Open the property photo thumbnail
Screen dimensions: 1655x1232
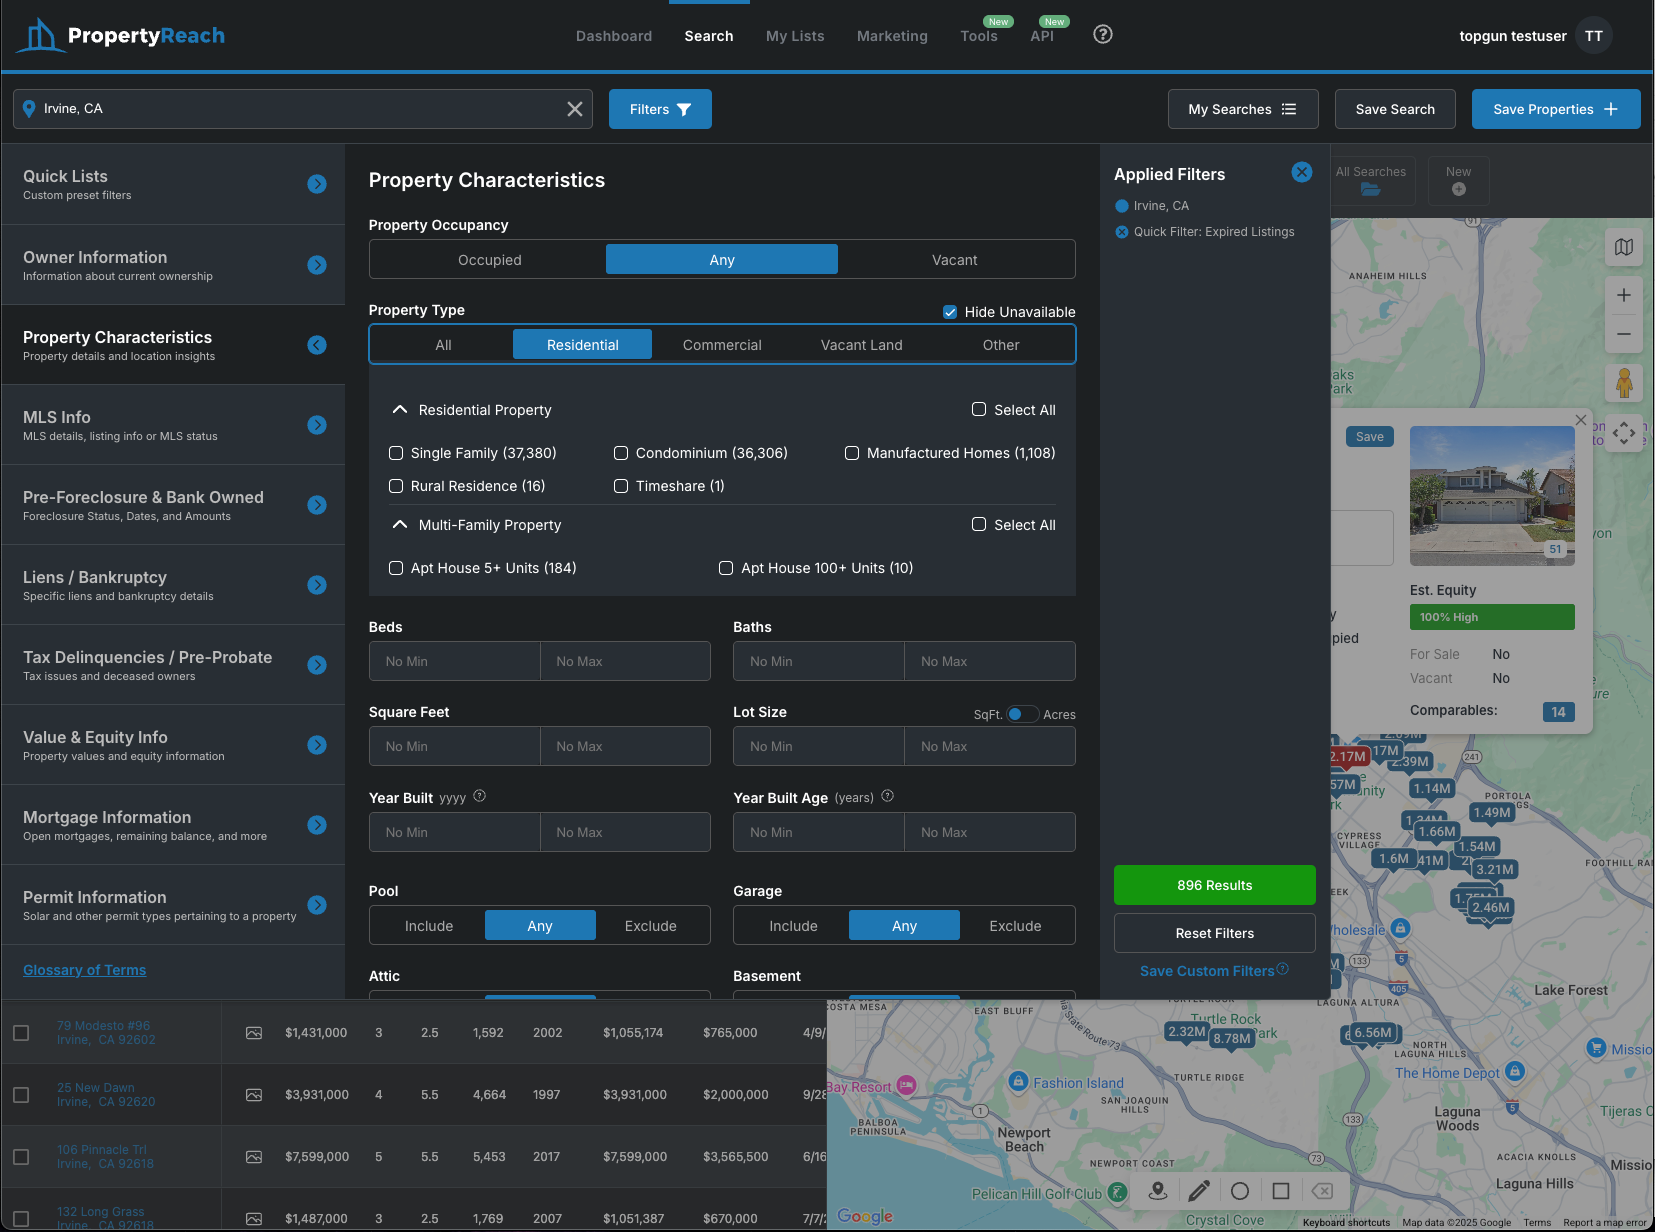1492,496
